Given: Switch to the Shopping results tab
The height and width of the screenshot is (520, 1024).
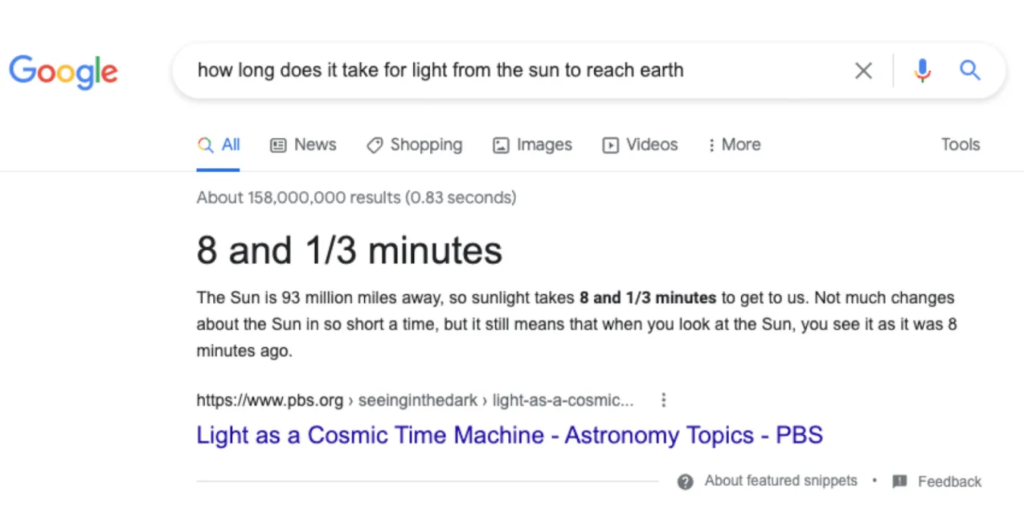Looking at the screenshot, I should pyautogui.click(x=426, y=145).
